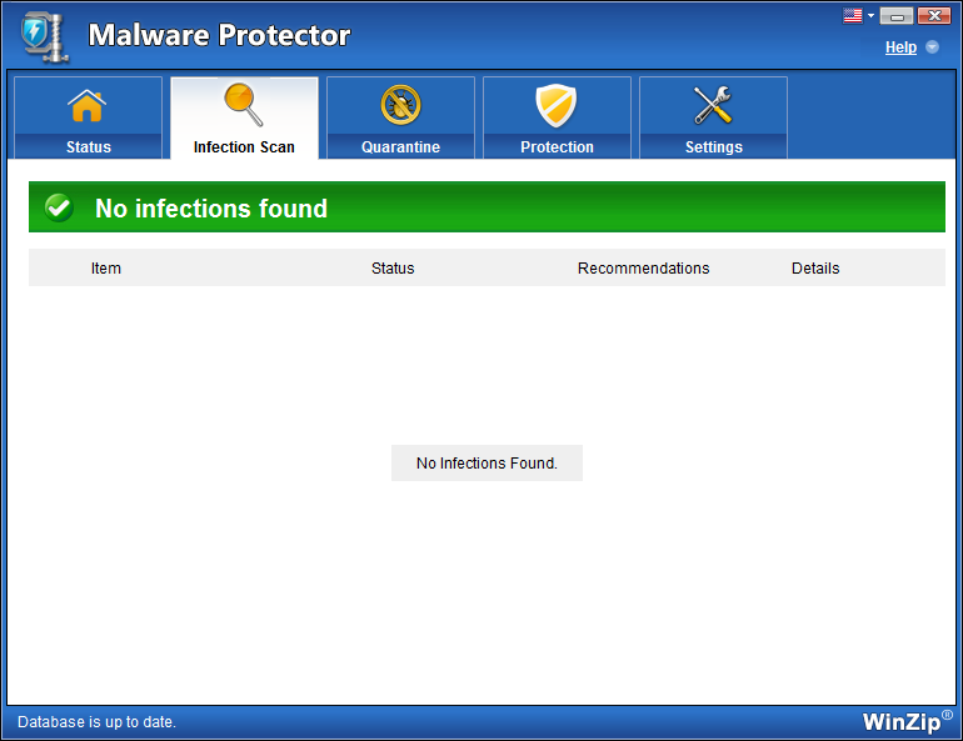Click the Status column header
This screenshot has height=741, width=963.
click(x=392, y=268)
